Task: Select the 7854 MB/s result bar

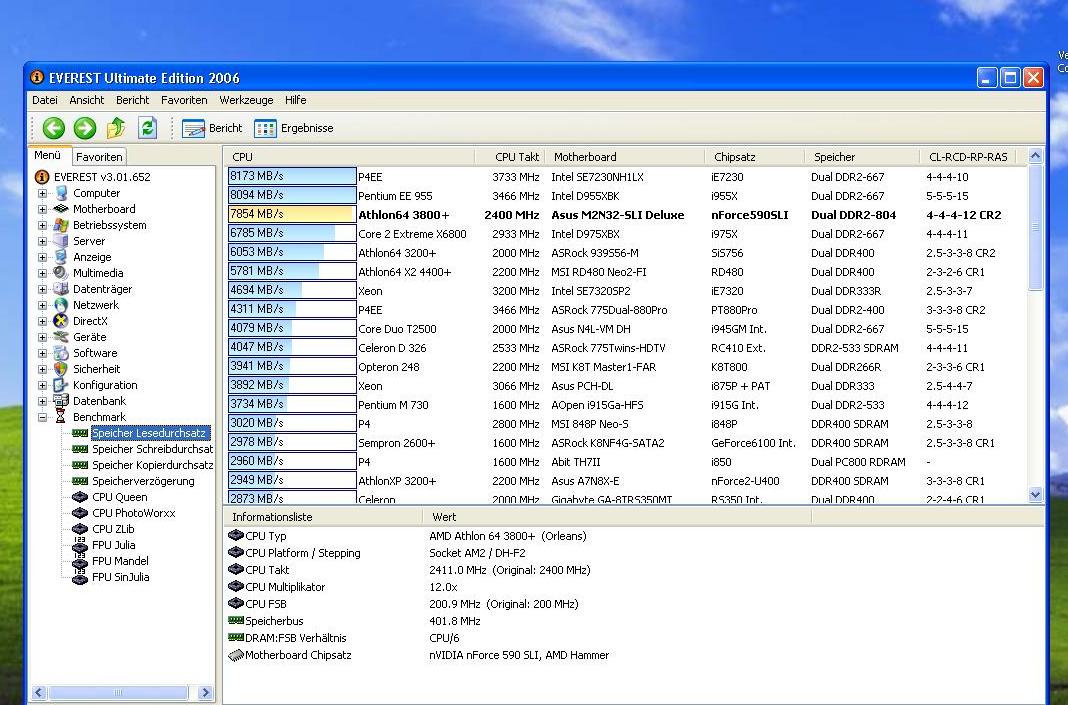Action: pyautogui.click(x=292, y=214)
